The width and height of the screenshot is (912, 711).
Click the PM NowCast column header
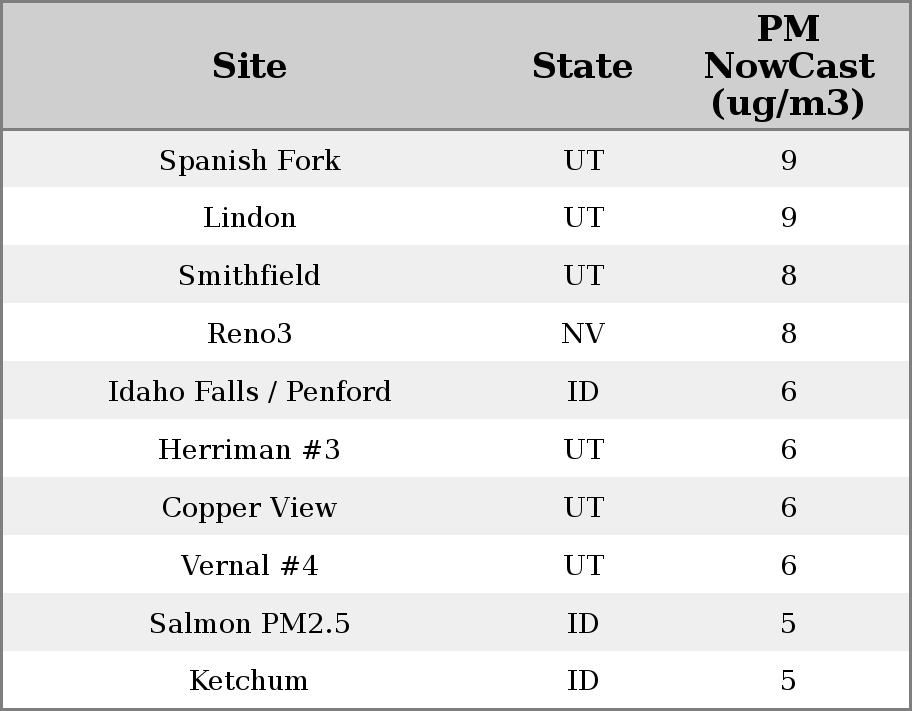788,66
